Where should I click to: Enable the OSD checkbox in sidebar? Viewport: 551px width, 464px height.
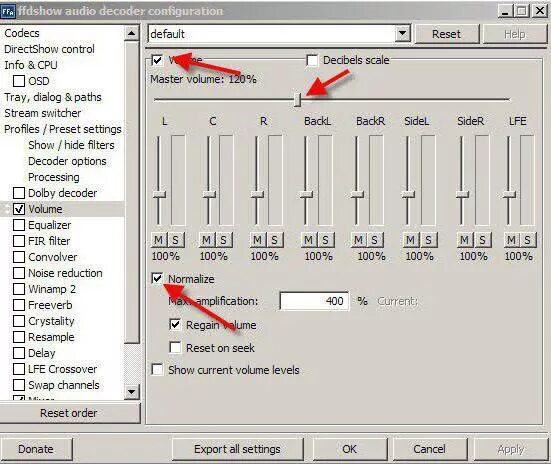tap(19, 81)
